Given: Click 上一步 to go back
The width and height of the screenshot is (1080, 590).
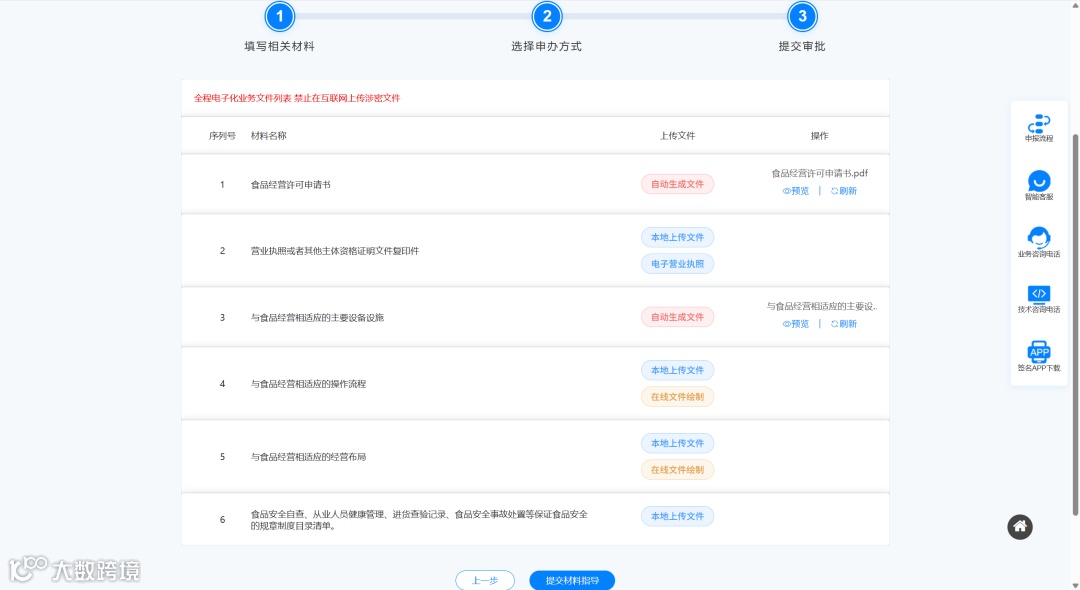Looking at the screenshot, I should 485,579.
